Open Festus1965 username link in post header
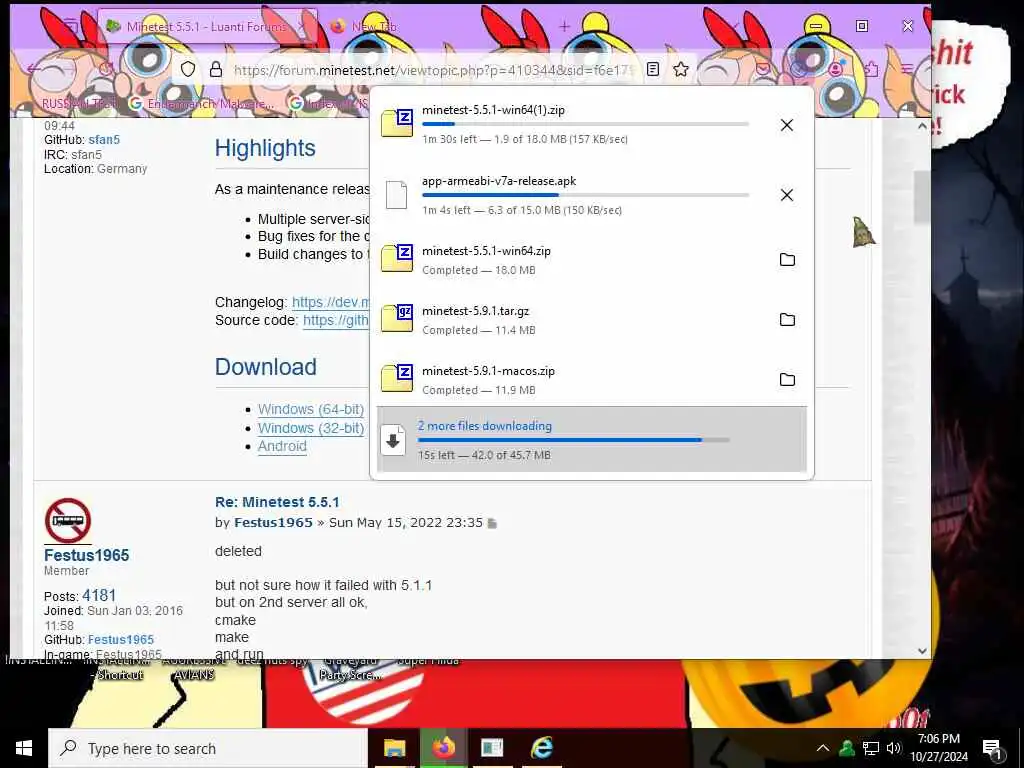The image size is (1024, 768). point(273,522)
